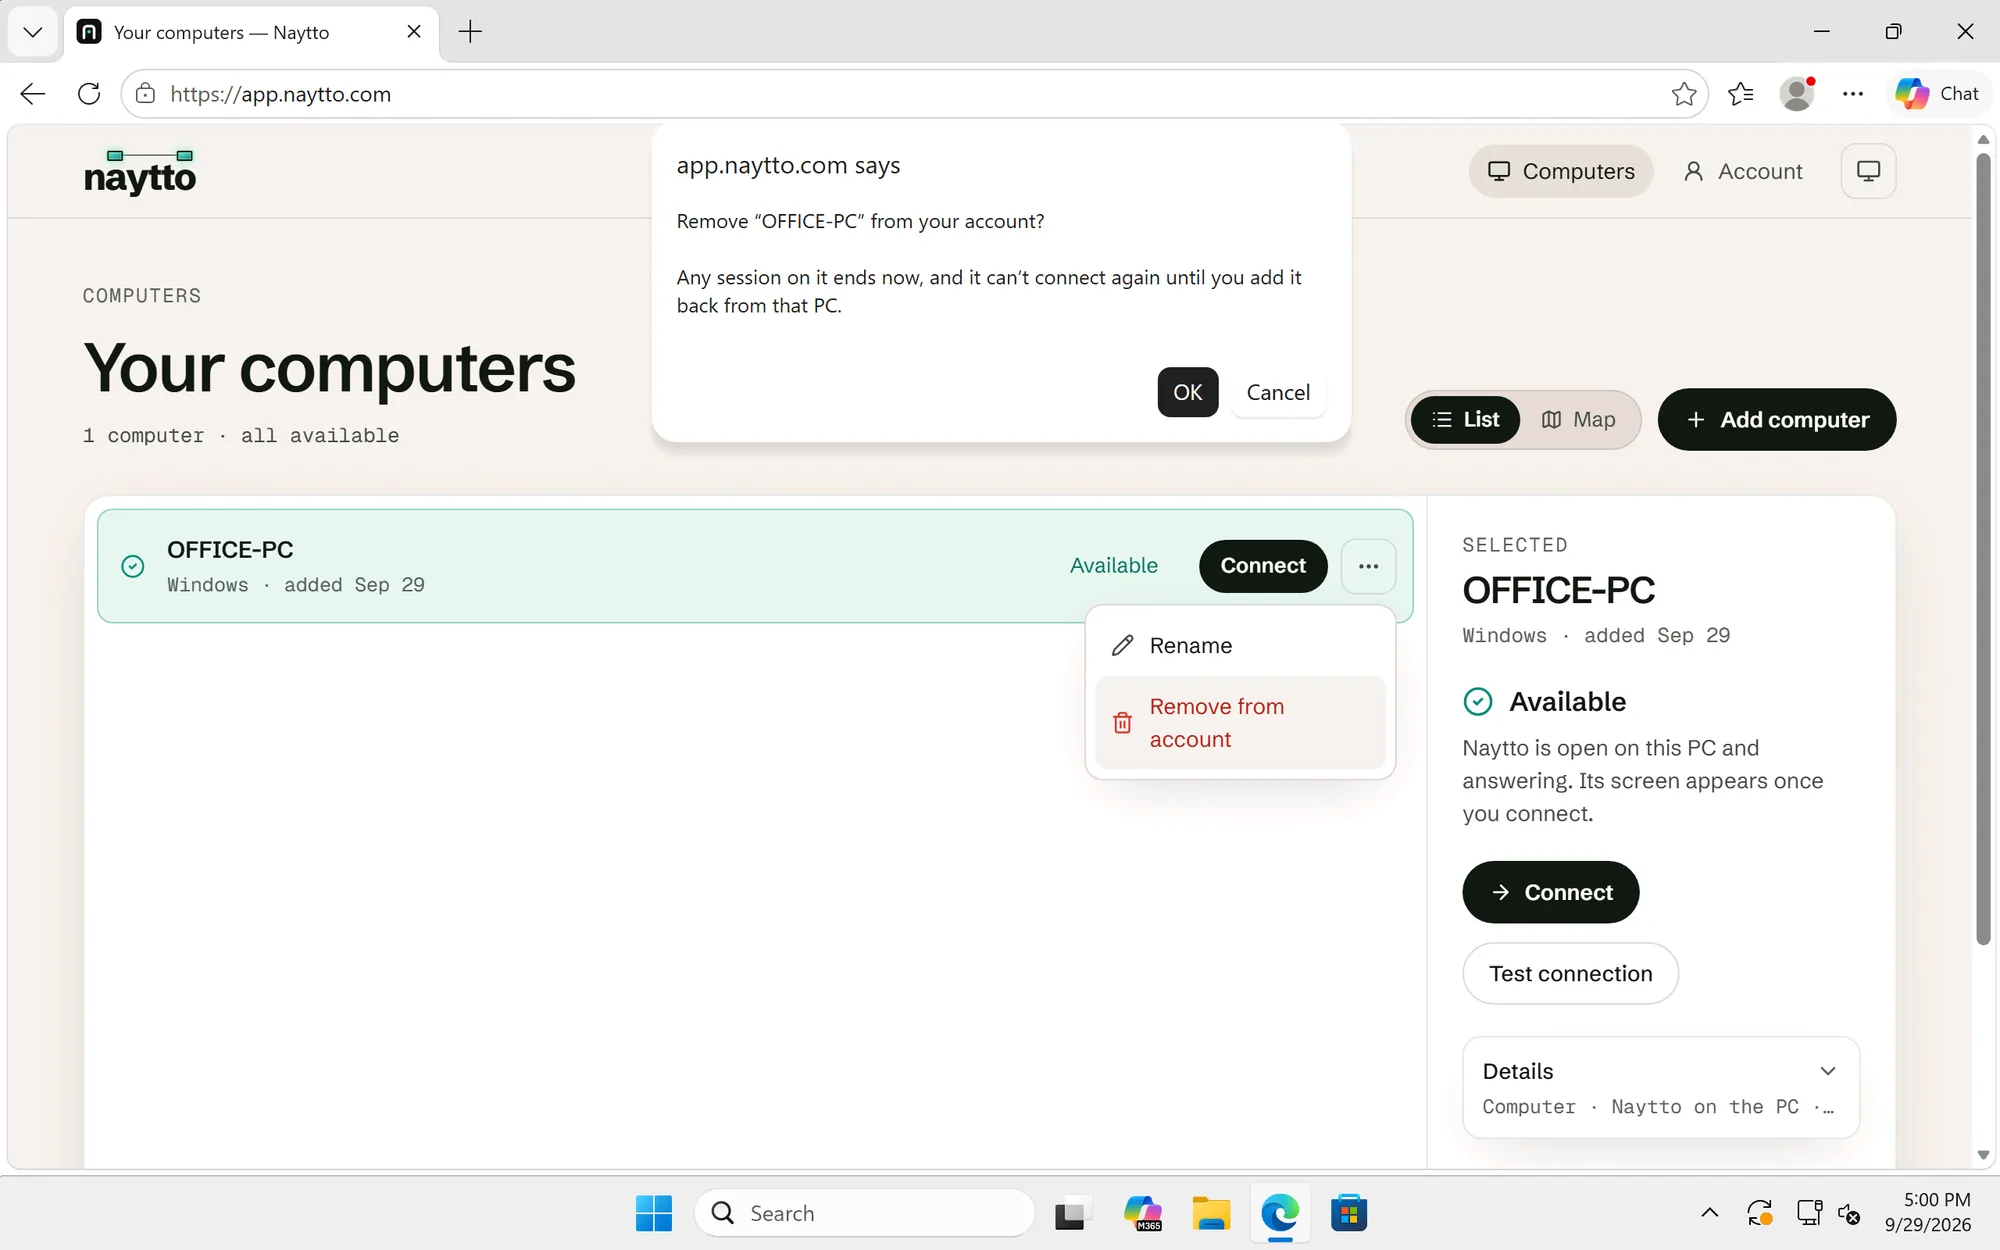The height and width of the screenshot is (1250, 2000).
Task: Click the display/network tray icon
Action: click(x=1809, y=1213)
